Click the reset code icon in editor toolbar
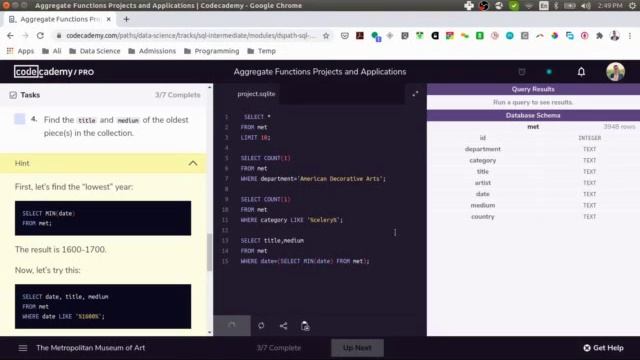This screenshot has height=360, width=640. [x=261, y=325]
